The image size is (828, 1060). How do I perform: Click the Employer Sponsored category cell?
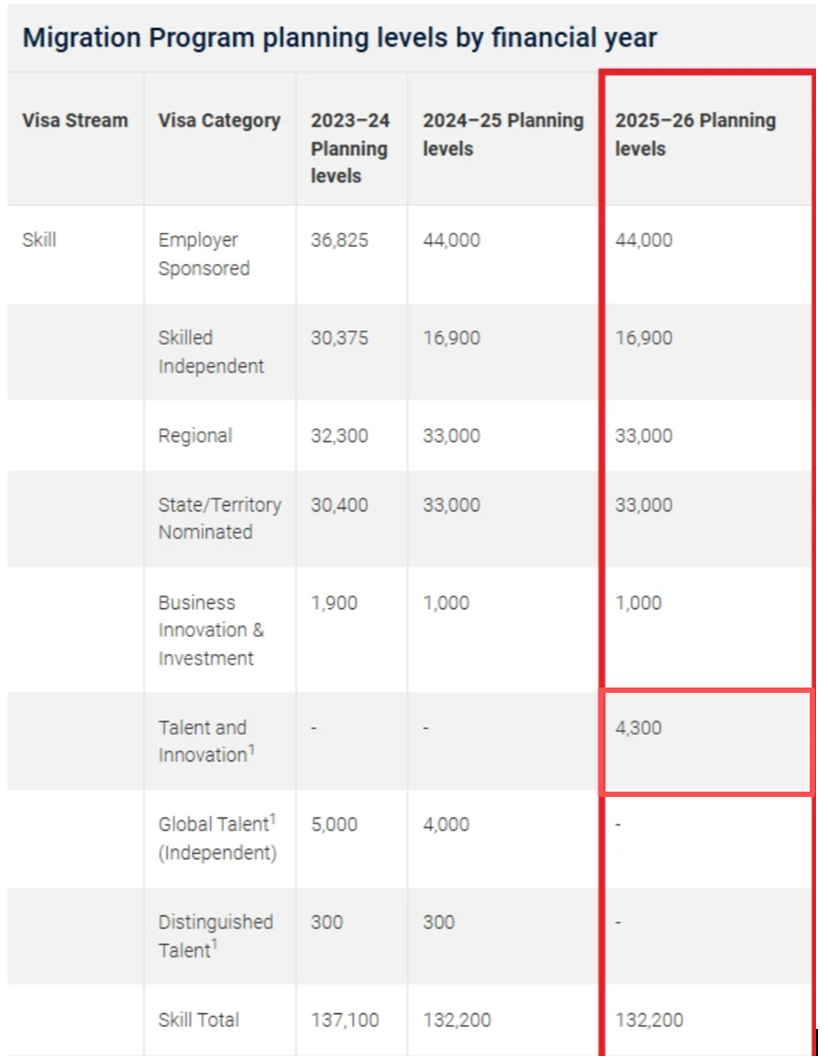(x=204, y=254)
